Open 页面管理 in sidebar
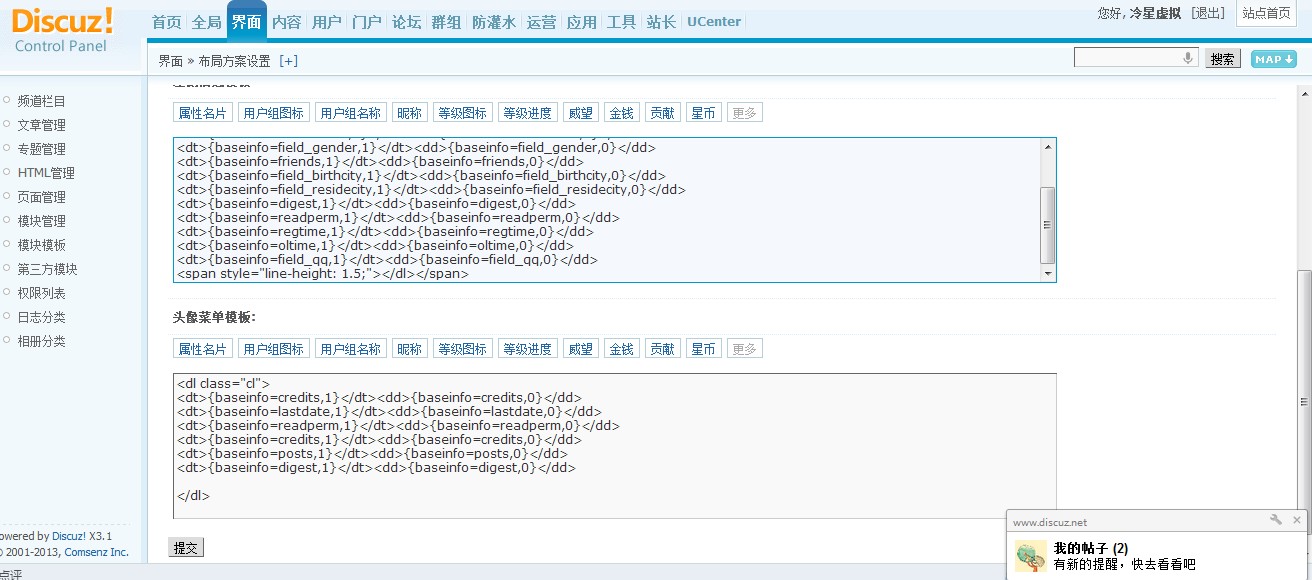This screenshot has width=1312, height=580. 41,197
